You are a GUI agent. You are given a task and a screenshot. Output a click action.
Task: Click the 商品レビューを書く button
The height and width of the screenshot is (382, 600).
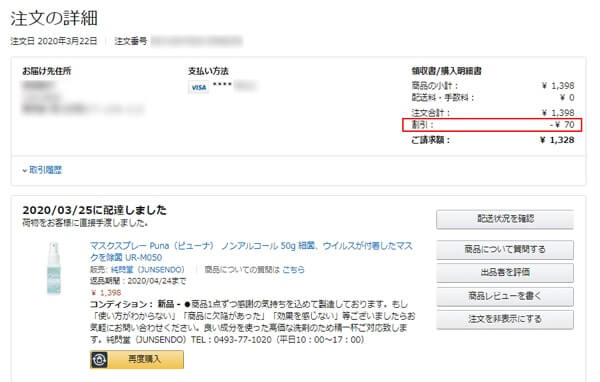click(505, 296)
